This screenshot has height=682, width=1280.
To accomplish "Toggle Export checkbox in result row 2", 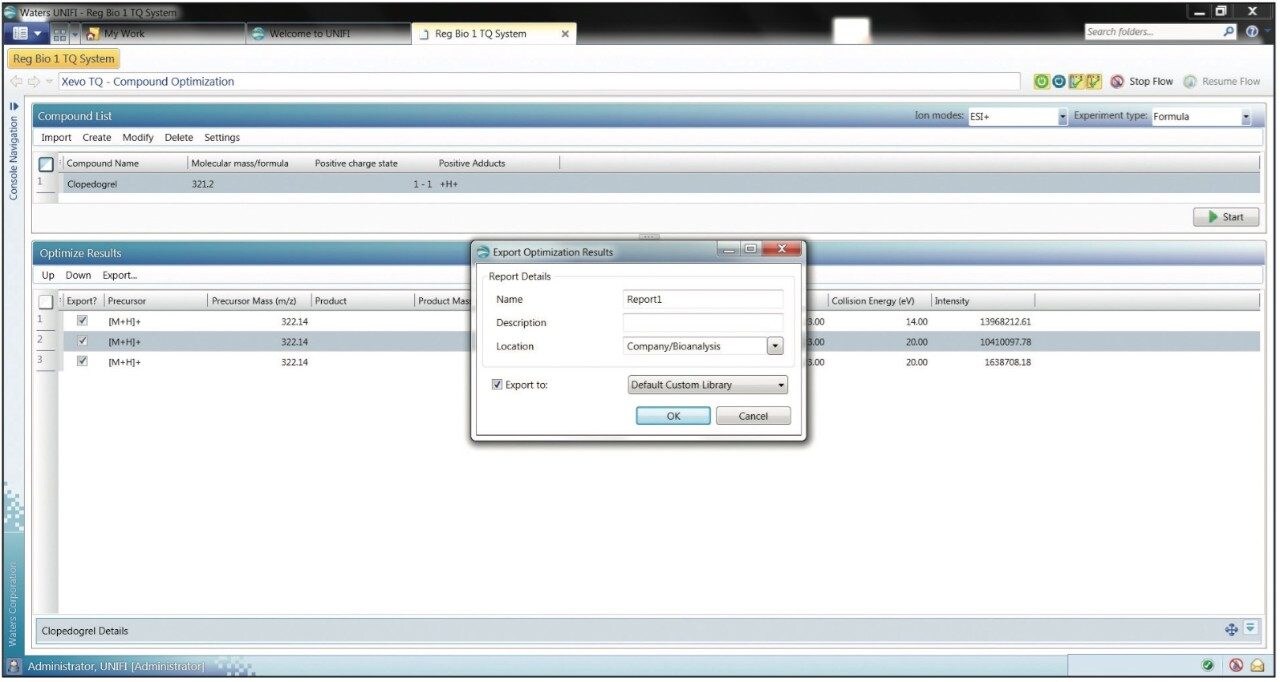I will tap(82, 341).
